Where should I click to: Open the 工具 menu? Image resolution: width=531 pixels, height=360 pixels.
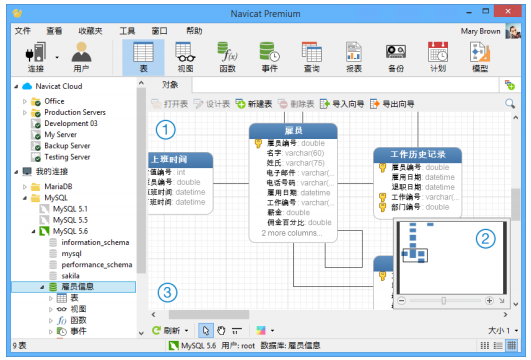pyautogui.click(x=127, y=31)
